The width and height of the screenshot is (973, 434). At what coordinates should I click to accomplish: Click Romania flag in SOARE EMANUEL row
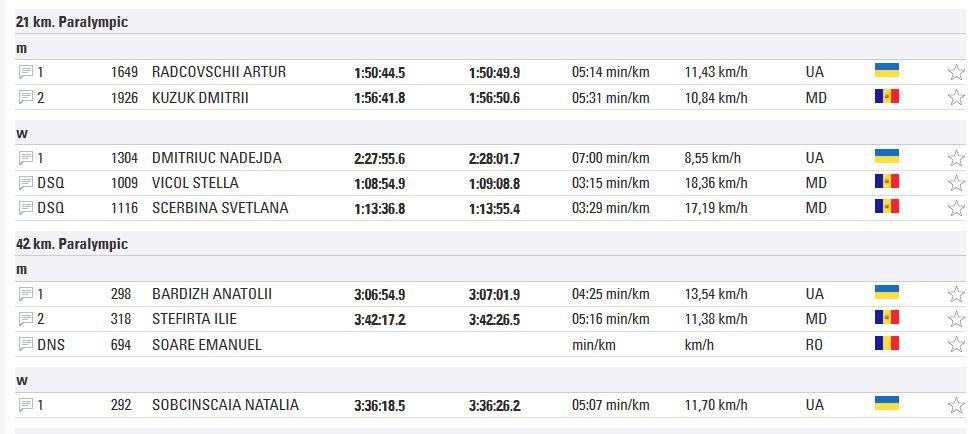pos(886,343)
